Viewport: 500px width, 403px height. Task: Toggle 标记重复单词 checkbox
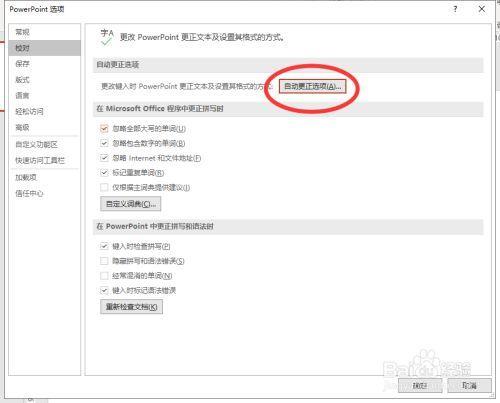(x=104, y=172)
